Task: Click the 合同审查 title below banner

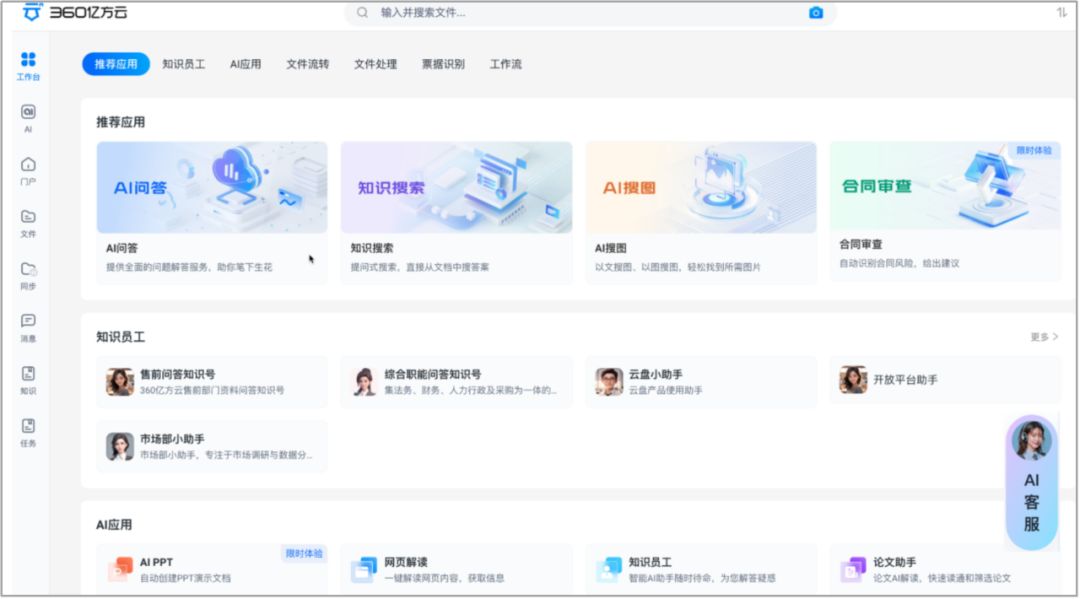Action: [x=861, y=244]
